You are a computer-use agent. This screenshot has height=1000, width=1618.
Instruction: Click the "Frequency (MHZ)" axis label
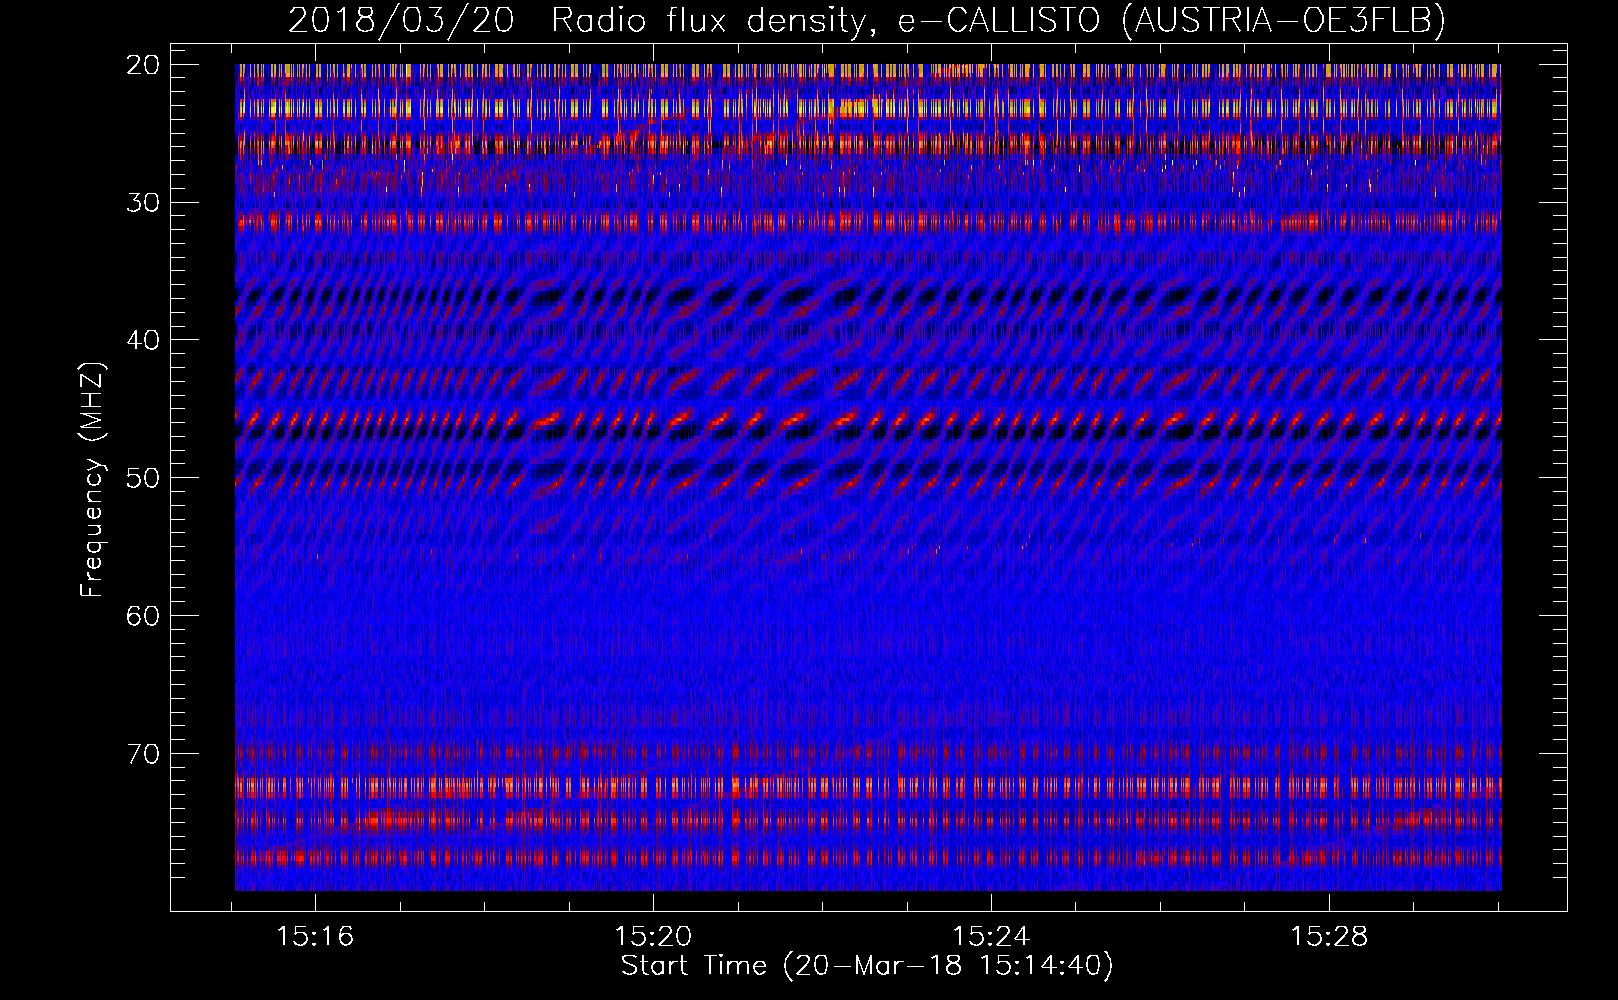[92, 479]
